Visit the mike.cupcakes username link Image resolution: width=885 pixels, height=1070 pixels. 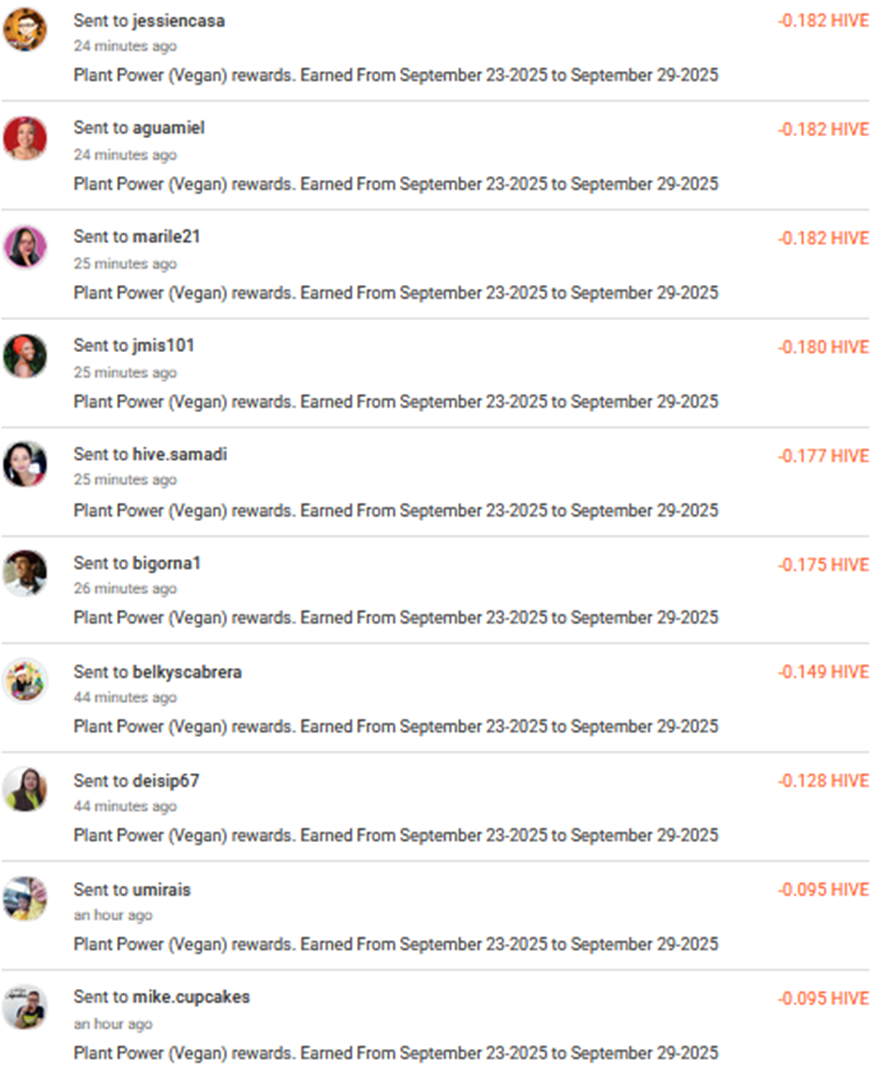pyautogui.click(x=191, y=997)
